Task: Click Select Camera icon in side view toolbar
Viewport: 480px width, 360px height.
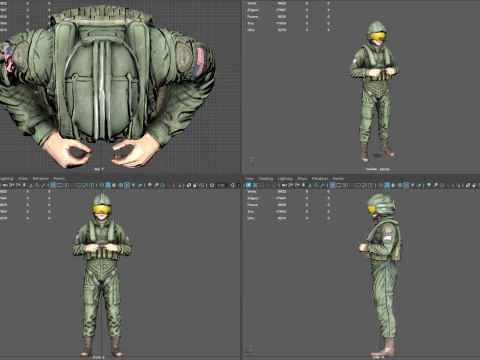Action: 284,185
